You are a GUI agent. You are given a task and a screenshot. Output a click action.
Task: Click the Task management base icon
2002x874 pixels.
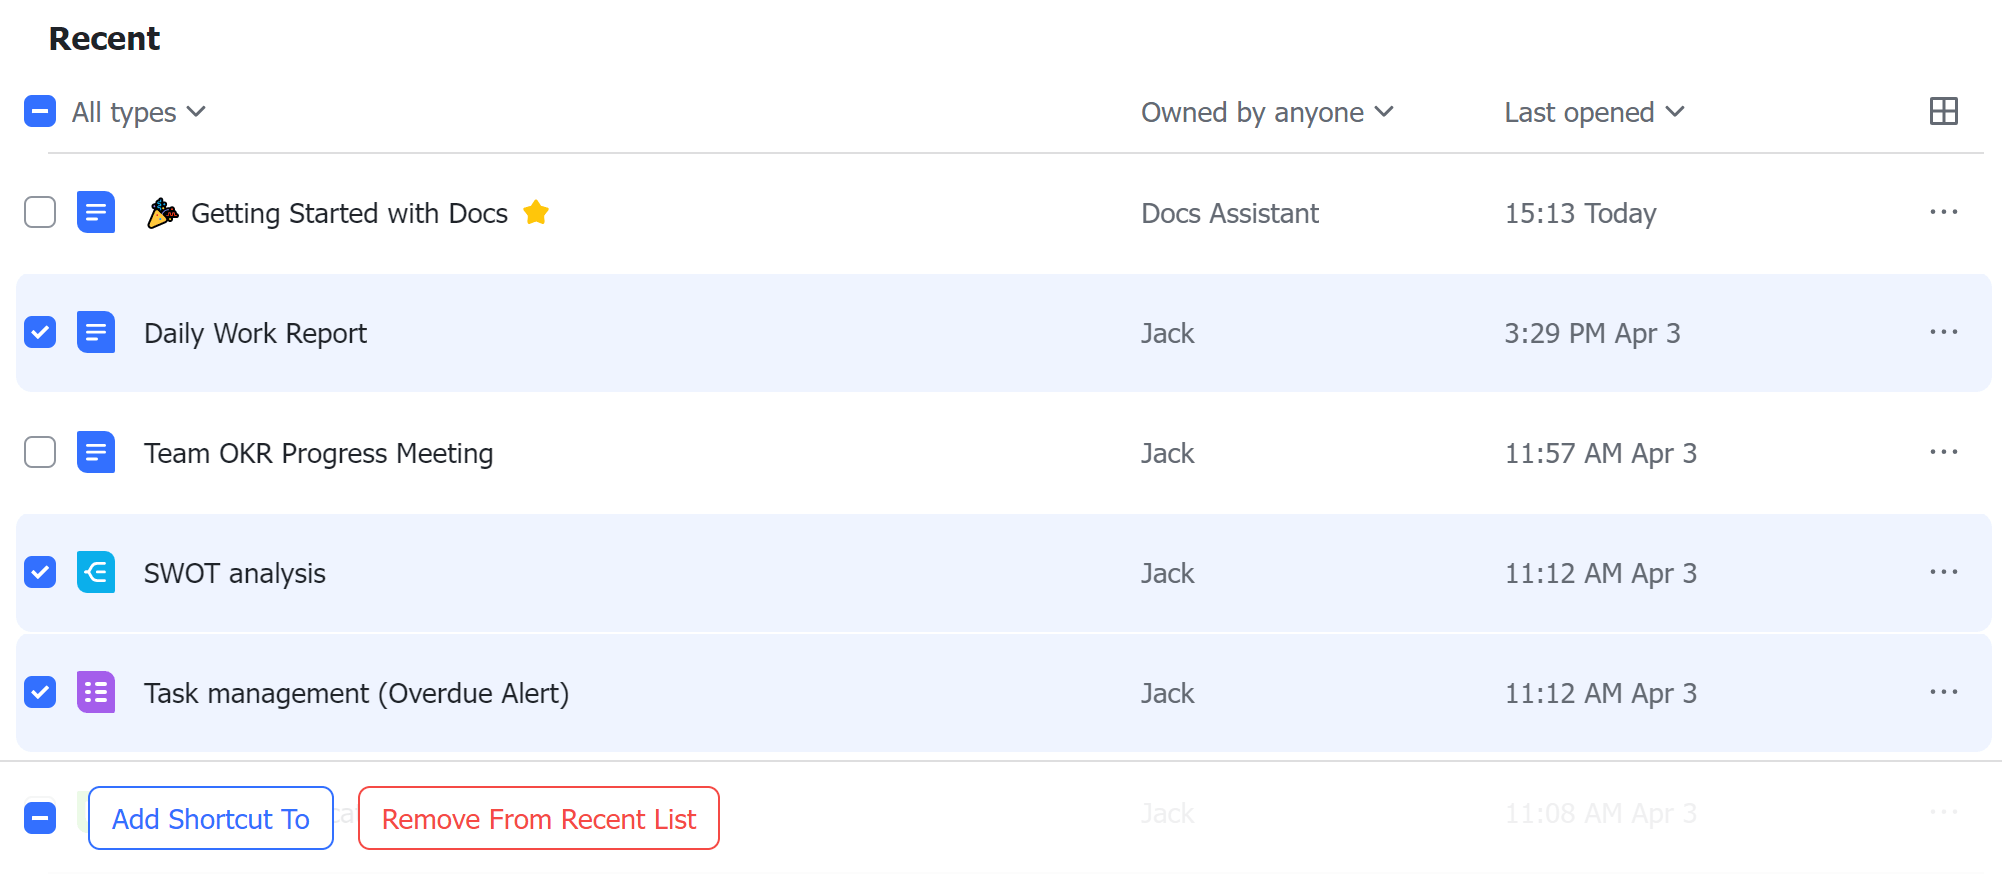pyautogui.click(x=96, y=692)
